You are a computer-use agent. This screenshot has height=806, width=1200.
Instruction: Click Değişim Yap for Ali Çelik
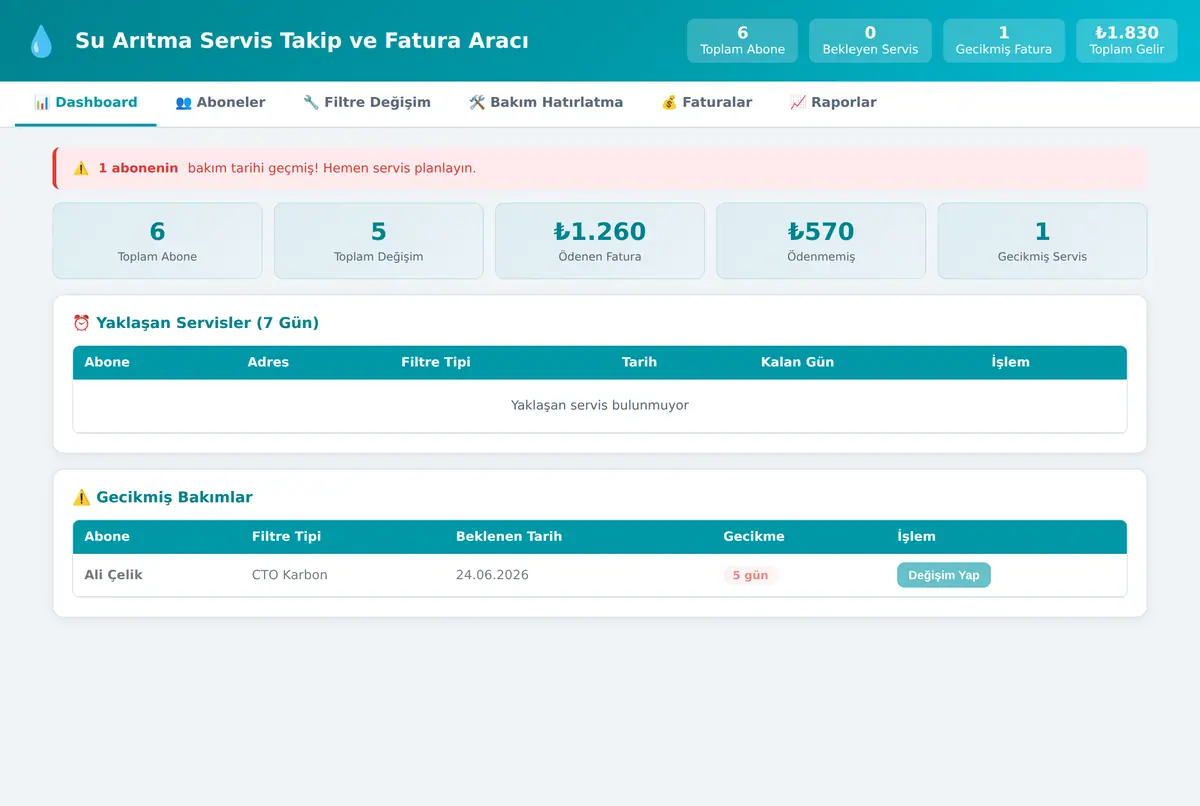(x=944, y=575)
